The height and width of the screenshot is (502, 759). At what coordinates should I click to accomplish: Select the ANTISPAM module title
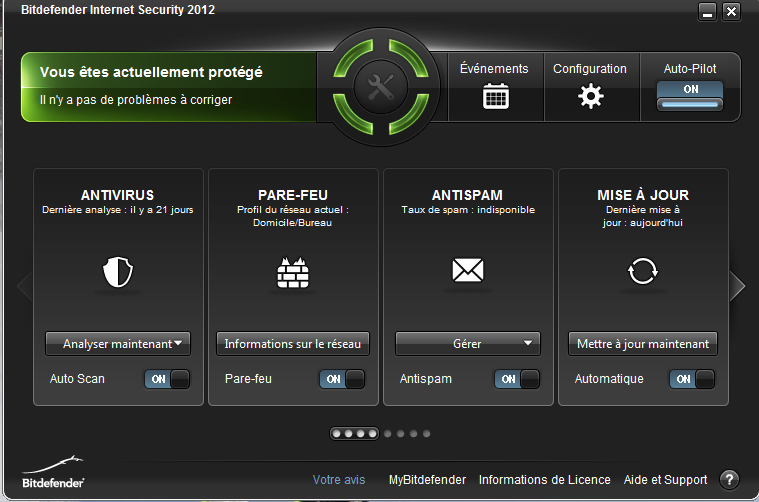click(x=467, y=195)
